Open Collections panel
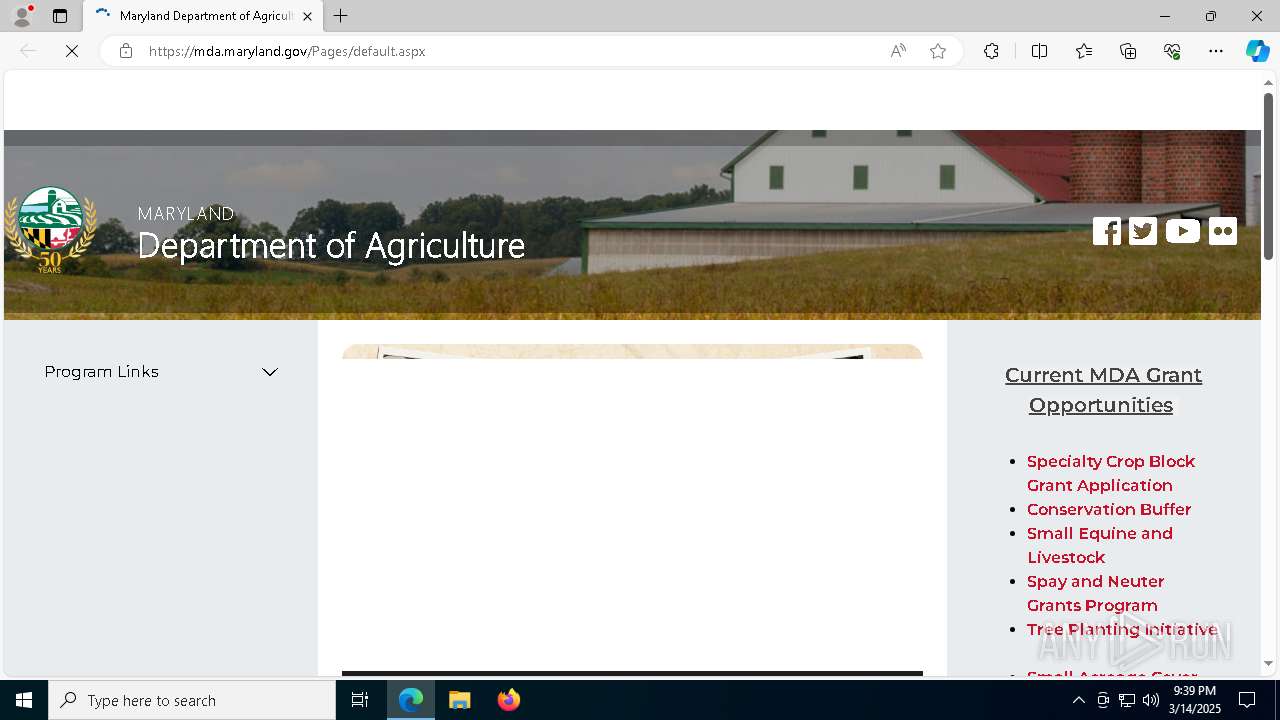Viewport: 1280px width, 720px height. click(x=1128, y=51)
